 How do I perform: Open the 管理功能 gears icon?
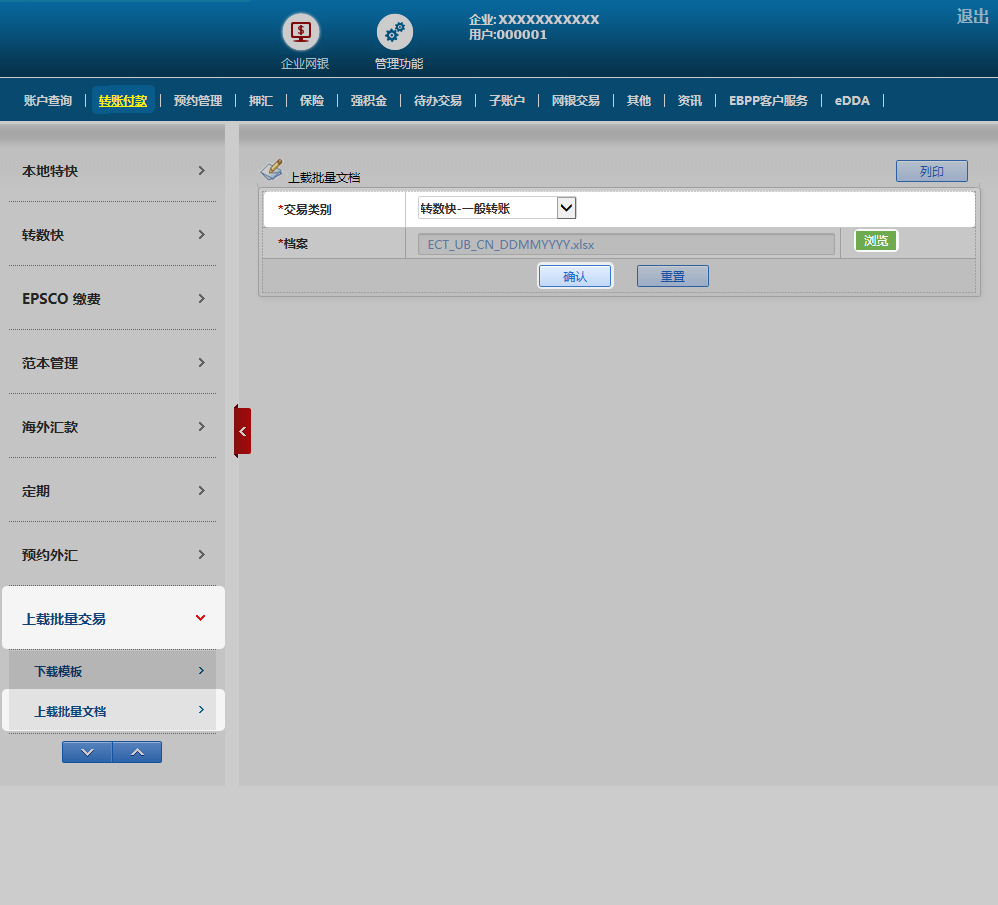395,32
